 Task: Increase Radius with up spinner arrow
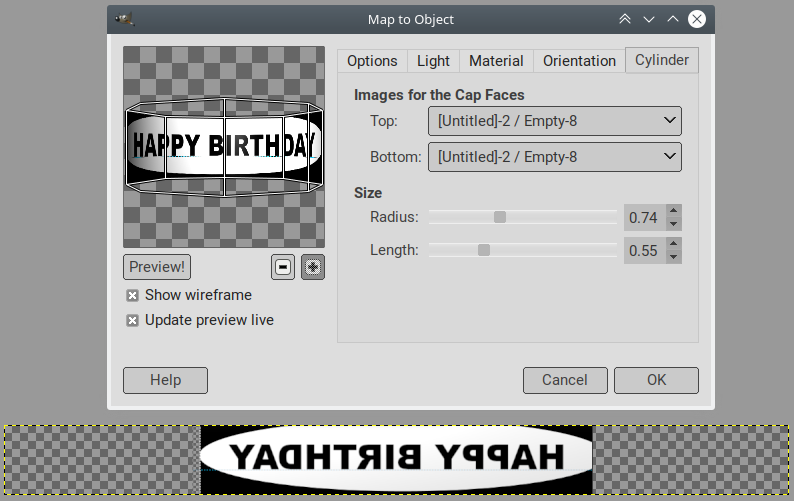(x=673, y=211)
